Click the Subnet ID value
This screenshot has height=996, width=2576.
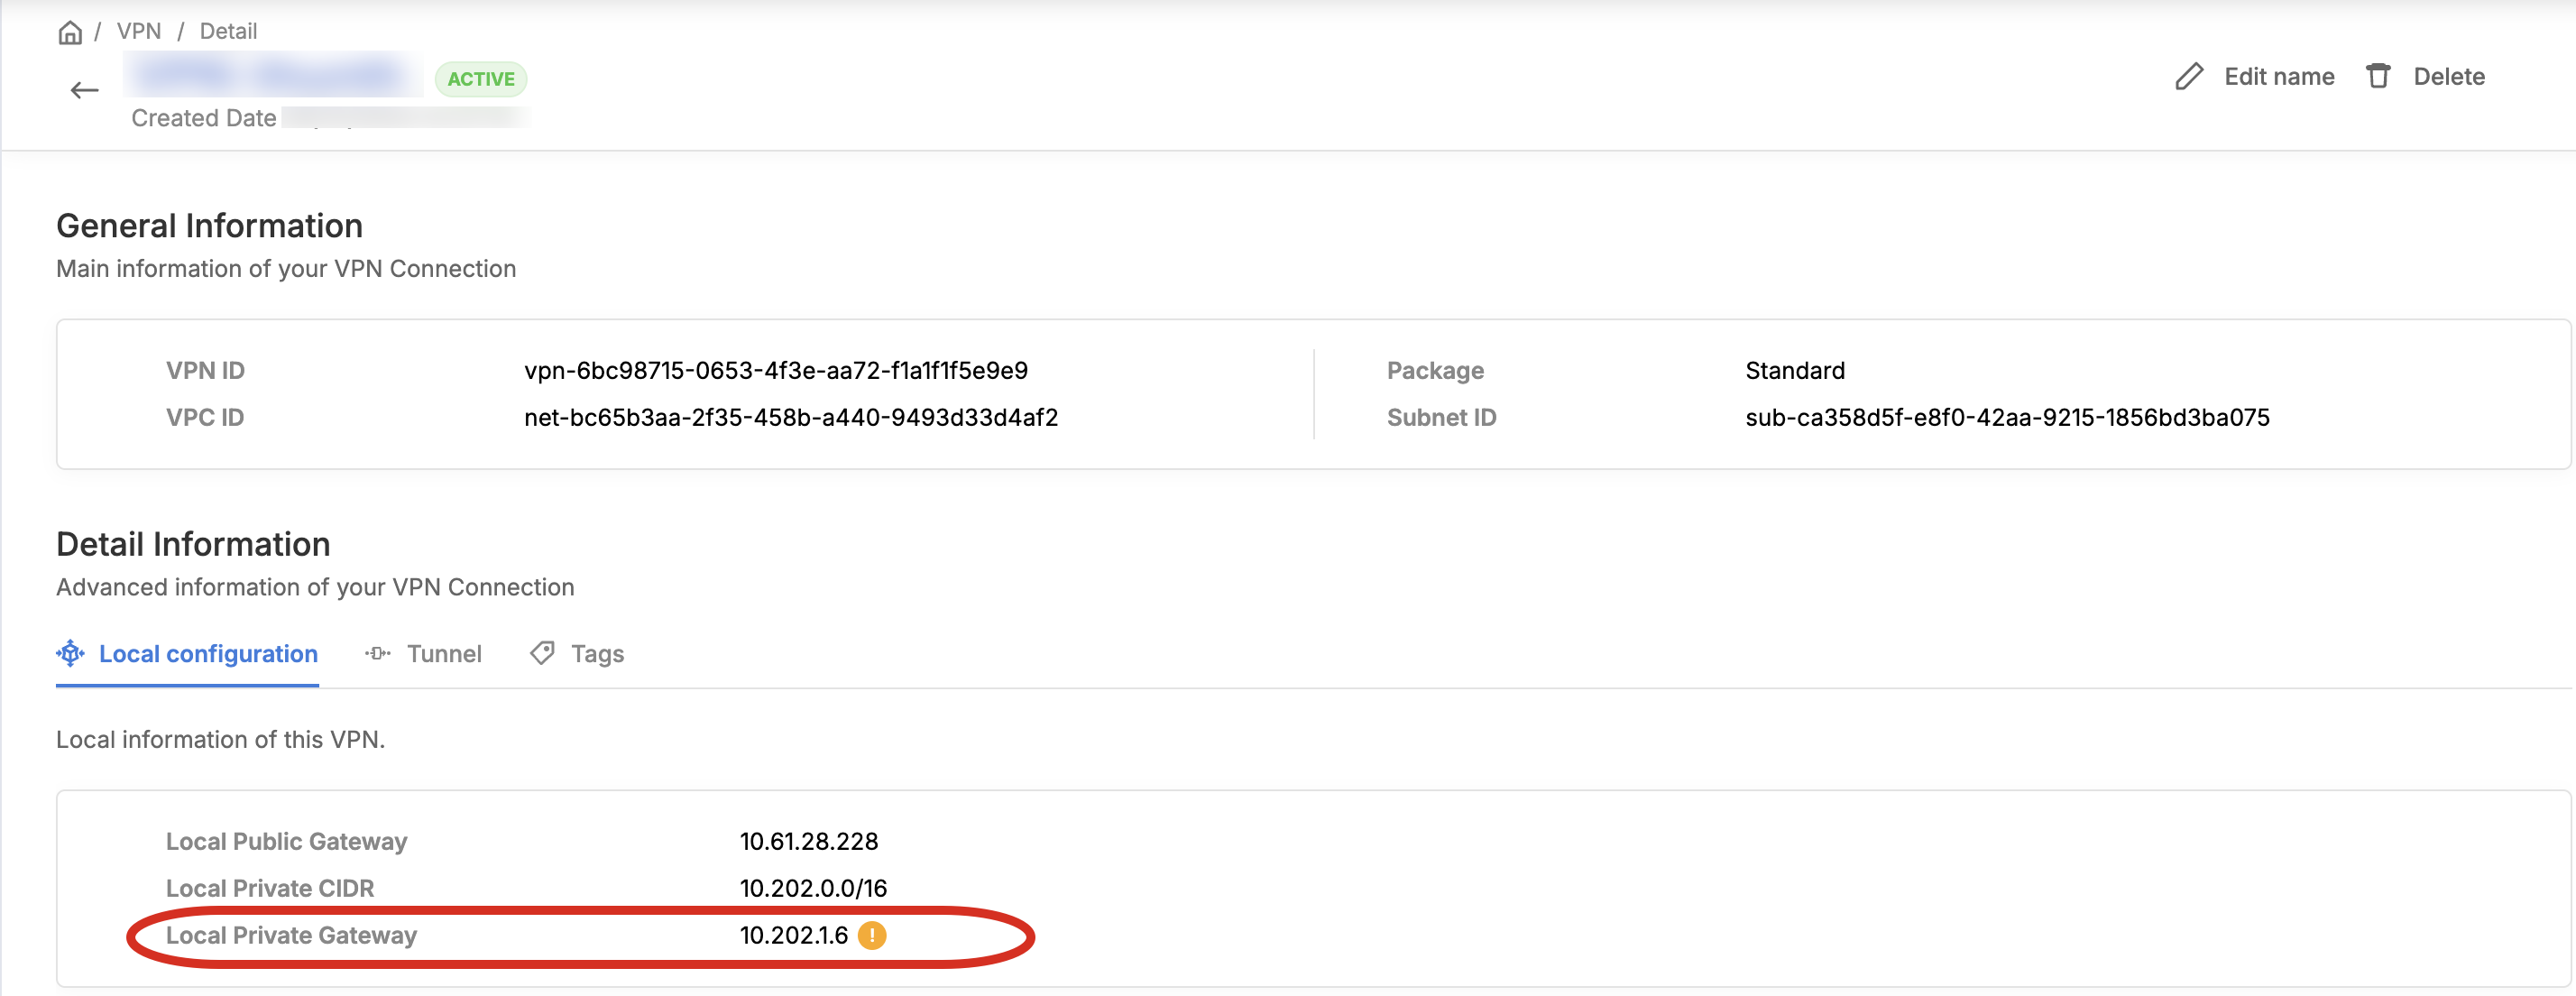click(x=2007, y=418)
